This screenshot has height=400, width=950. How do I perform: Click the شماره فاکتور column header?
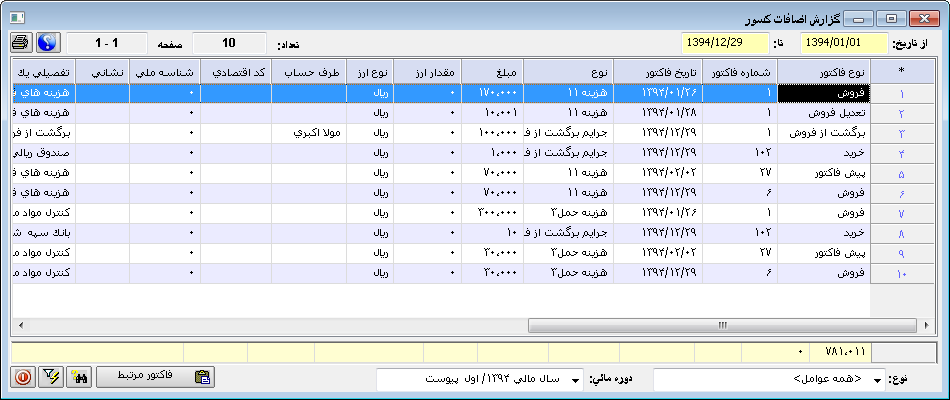(x=740, y=71)
